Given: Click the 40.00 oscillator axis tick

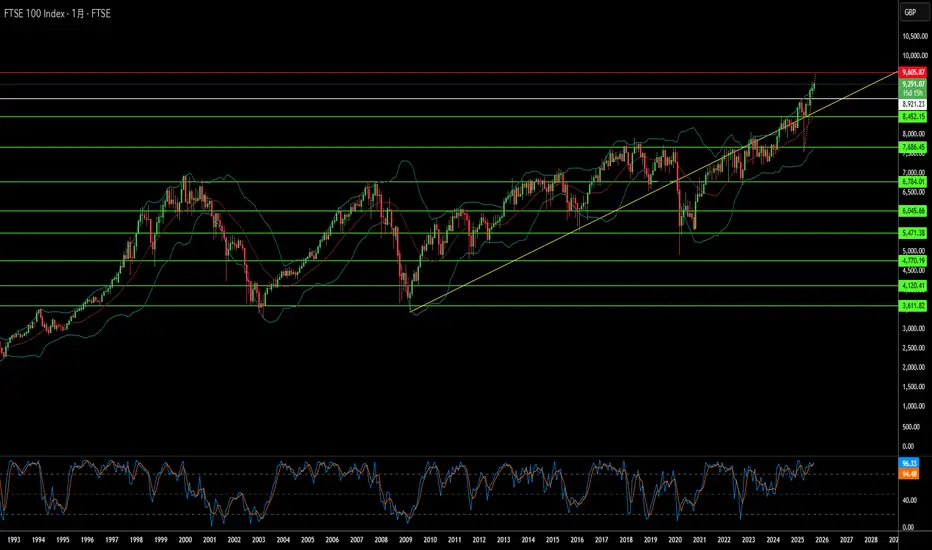Looking at the screenshot, I should coord(909,501).
